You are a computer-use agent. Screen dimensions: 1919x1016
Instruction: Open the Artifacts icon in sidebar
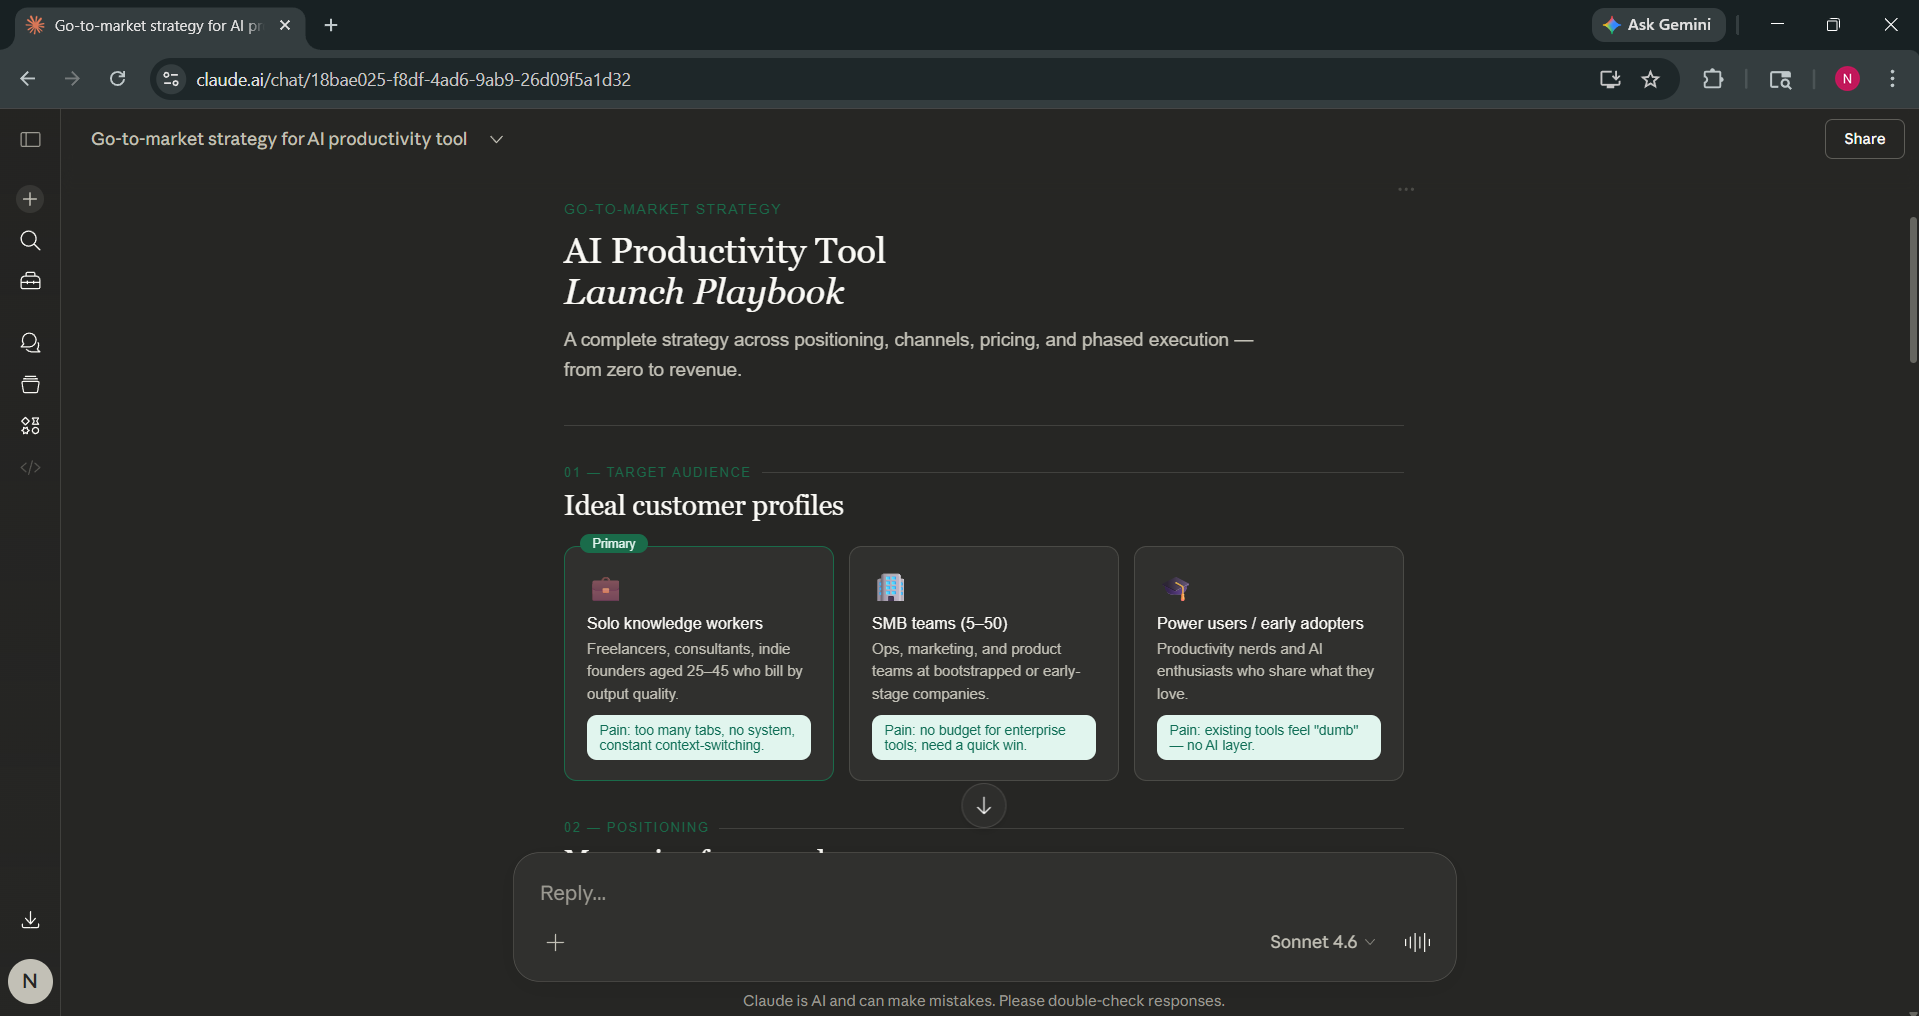coord(30,426)
